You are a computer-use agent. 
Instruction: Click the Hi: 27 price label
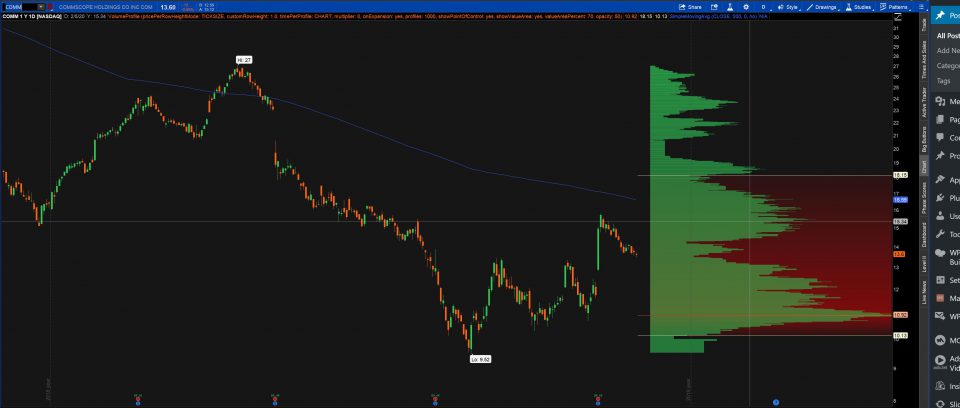(x=244, y=60)
